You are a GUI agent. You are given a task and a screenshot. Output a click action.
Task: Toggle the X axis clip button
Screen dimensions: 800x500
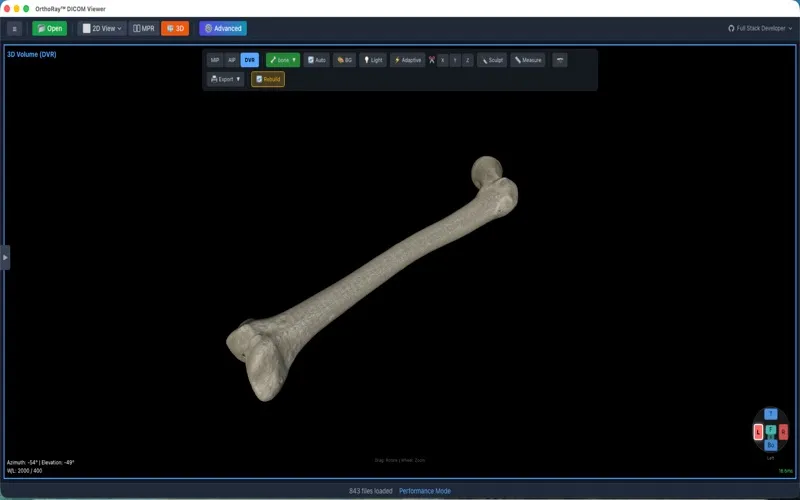pos(442,60)
